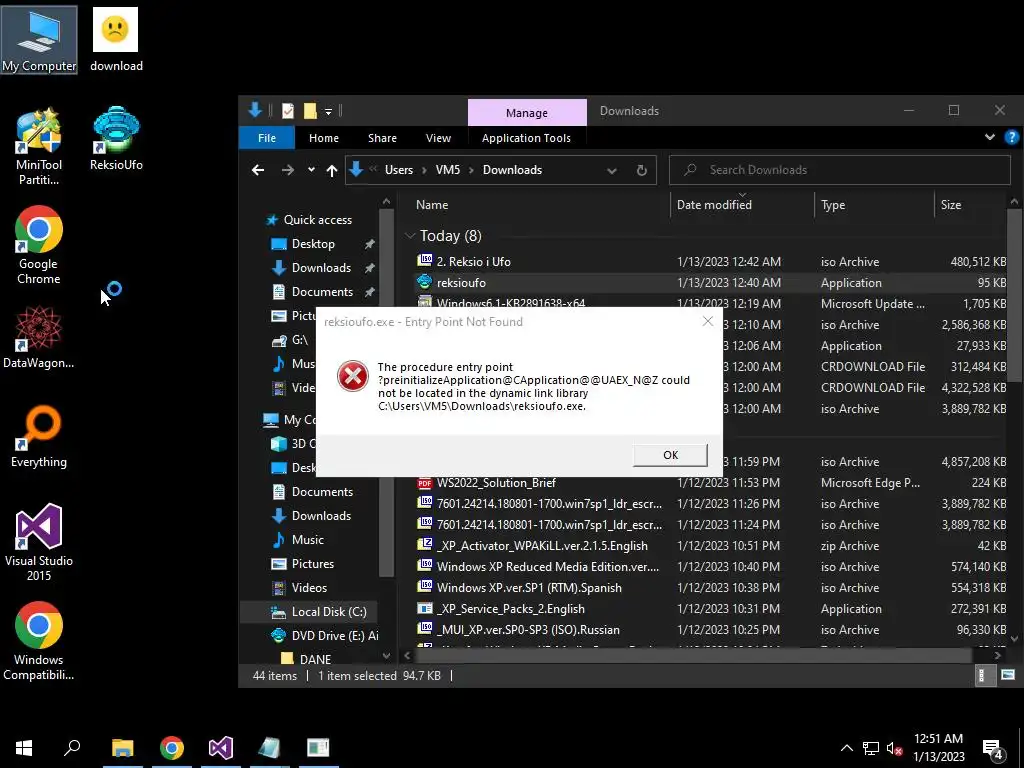This screenshot has width=1024, height=768.
Task: Open taskbar search magnifier
Action: click(72, 748)
